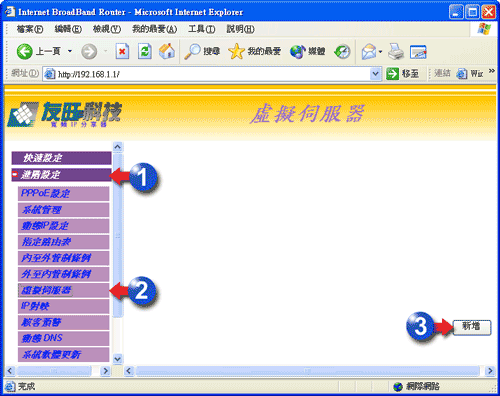The height and width of the screenshot is (396, 500).
Task: Click the URL address field
Action: point(213,74)
